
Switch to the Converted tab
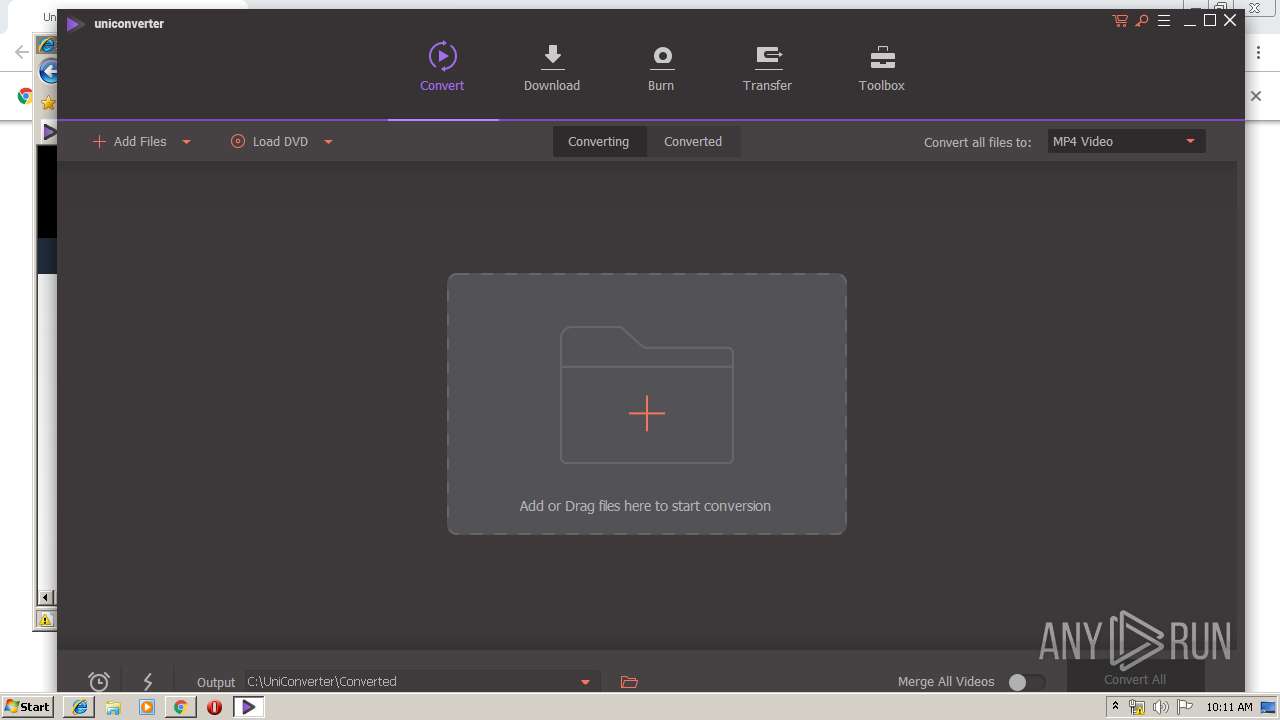click(x=693, y=141)
